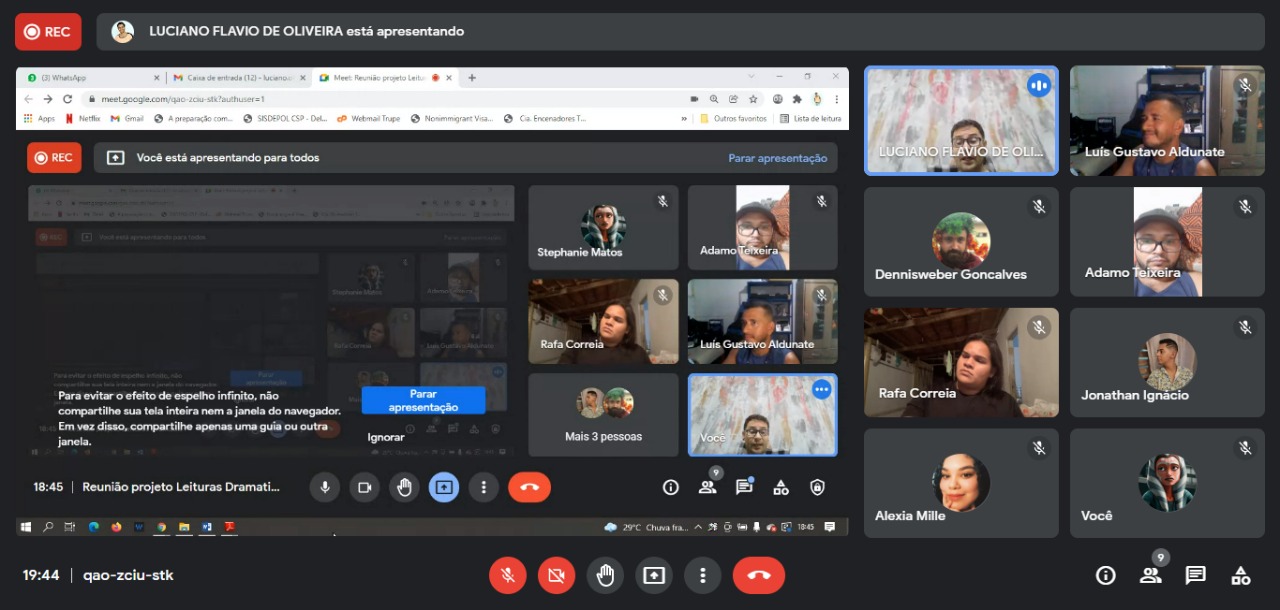Image resolution: width=1280 pixels, height=610 pixels.
Task: Open the Chrome three-dot menu in shared browser
Action: tap(837, 99)
